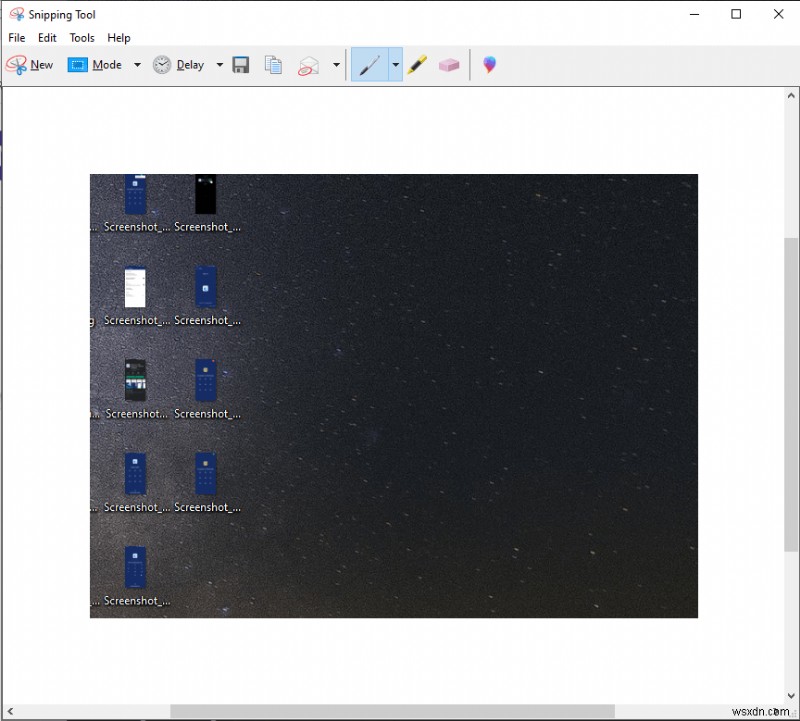The width and height of the screenshot is (800, 721).
Task: Select the Eraser tool
Action: (x=449, y=64)
